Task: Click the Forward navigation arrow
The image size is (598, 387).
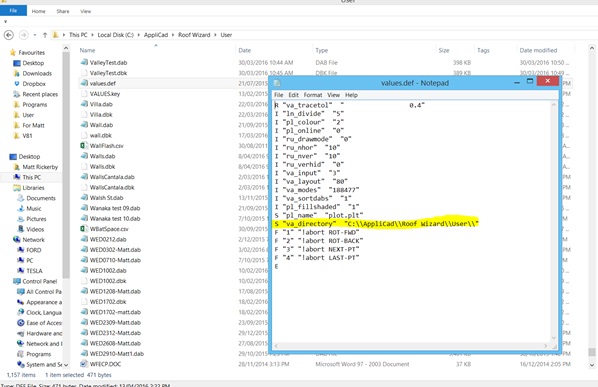Action: [x=24, y=35]
